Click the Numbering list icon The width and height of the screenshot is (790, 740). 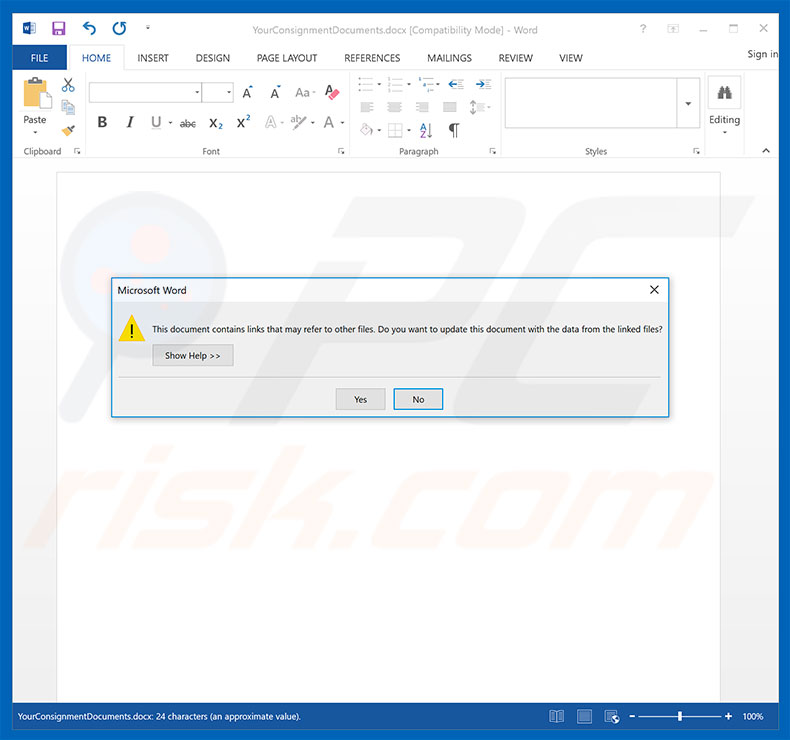pos(395,84)
